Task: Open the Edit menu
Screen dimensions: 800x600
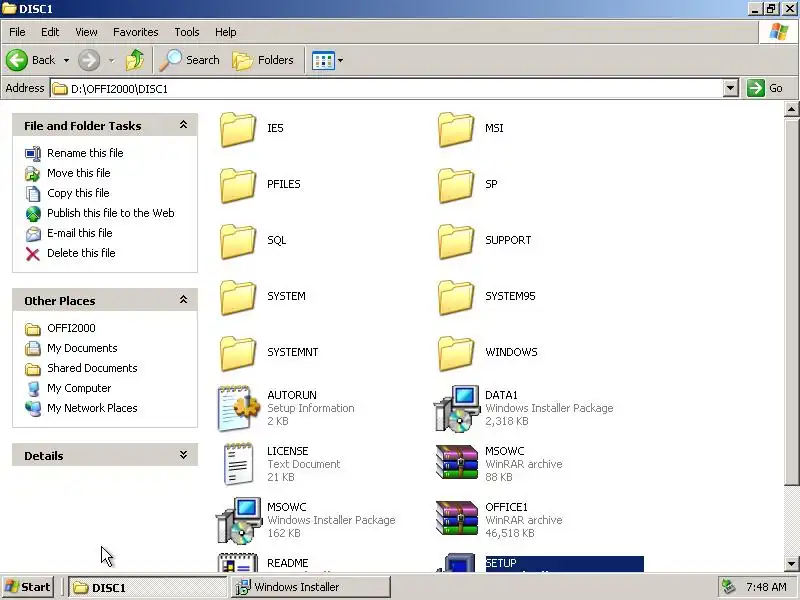Action: [x=50, y=32]
